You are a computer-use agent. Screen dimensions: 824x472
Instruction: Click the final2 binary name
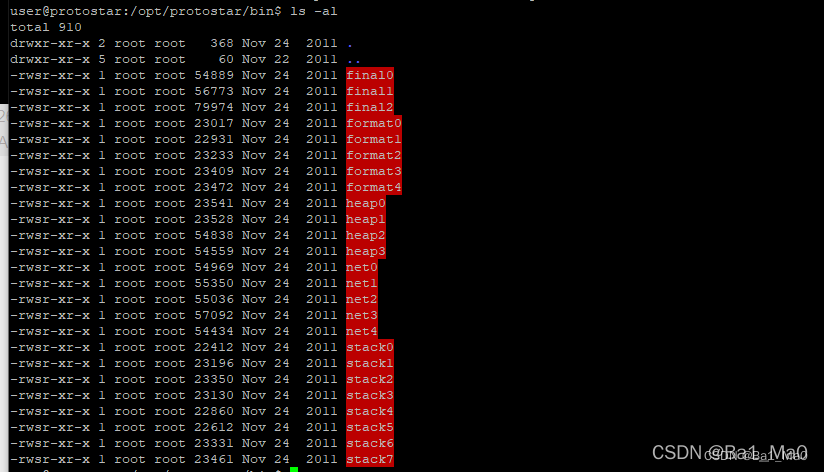click(369, 107)
